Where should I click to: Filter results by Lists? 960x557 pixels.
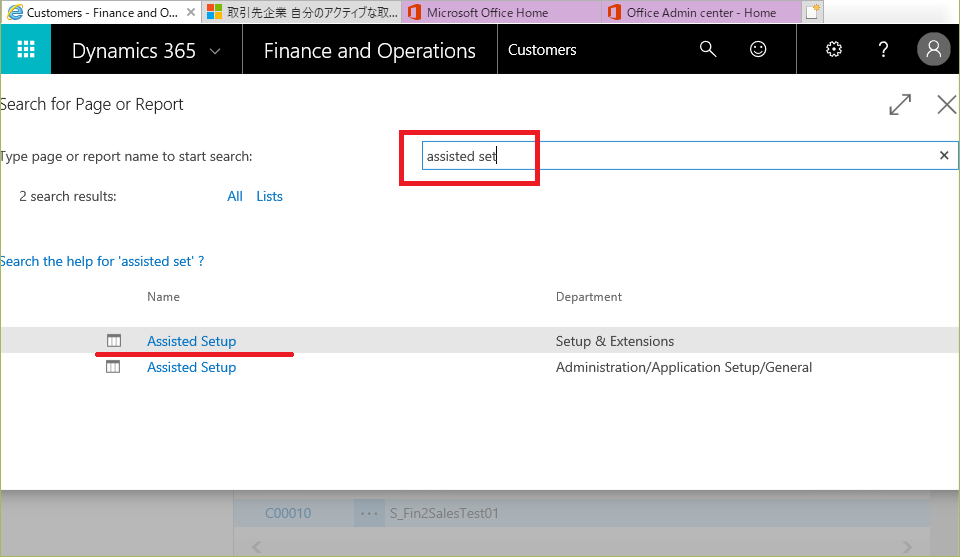coord(269,196)
